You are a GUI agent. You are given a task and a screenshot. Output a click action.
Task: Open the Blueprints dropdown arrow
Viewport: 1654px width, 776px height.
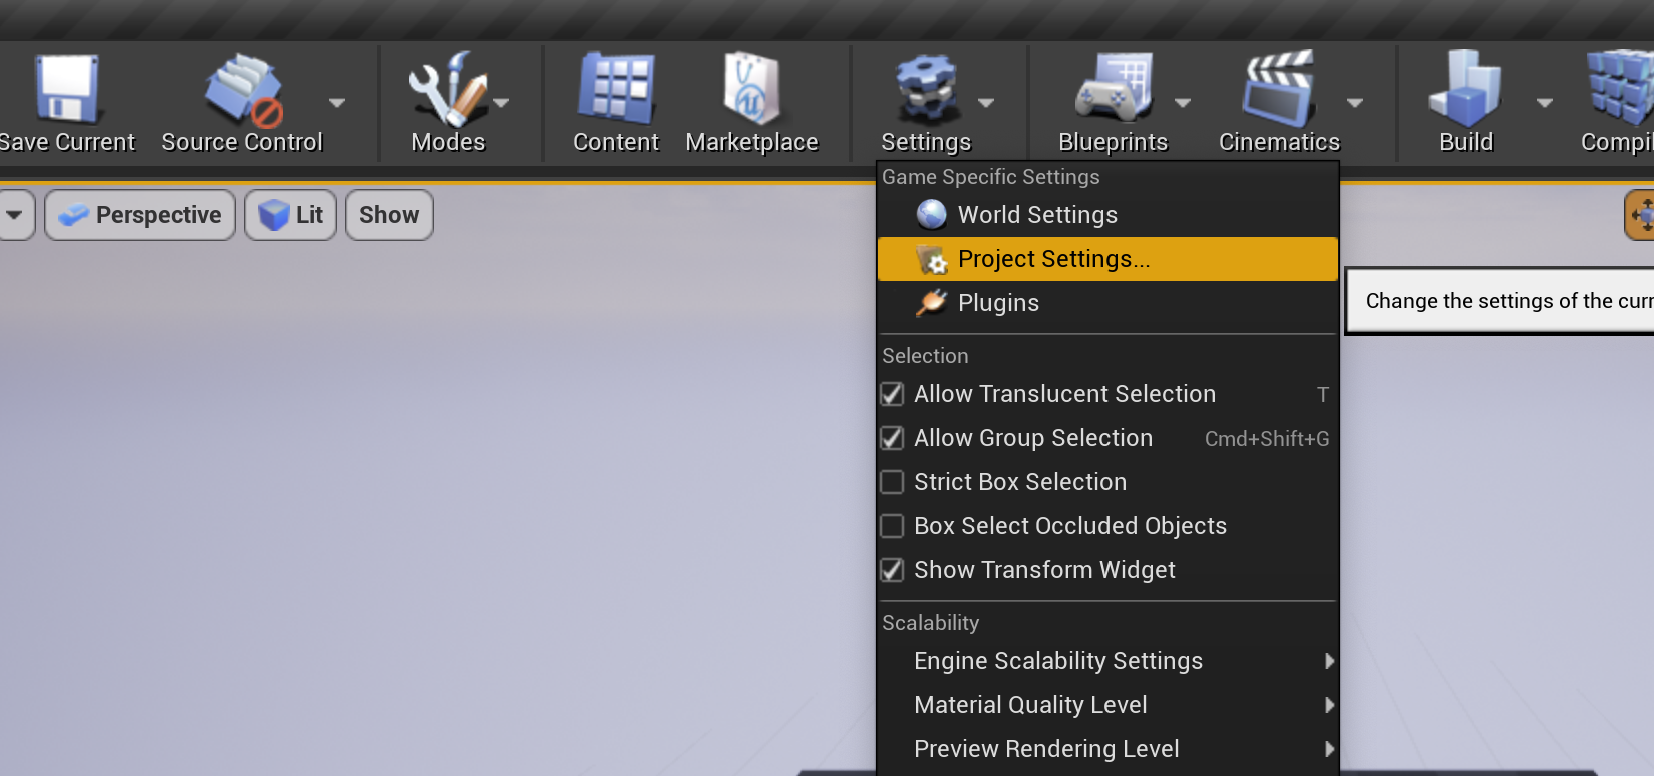pos(1183,103)
